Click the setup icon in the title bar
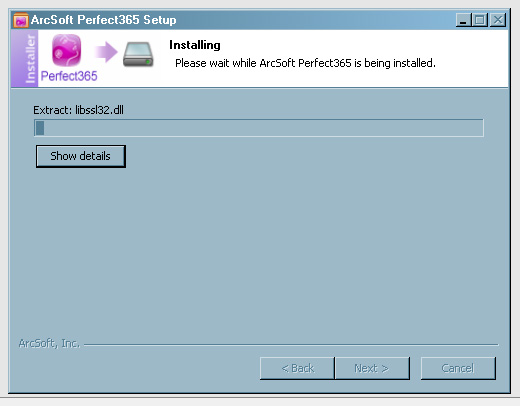Viewport: 520px width, 406px height. 21,20
